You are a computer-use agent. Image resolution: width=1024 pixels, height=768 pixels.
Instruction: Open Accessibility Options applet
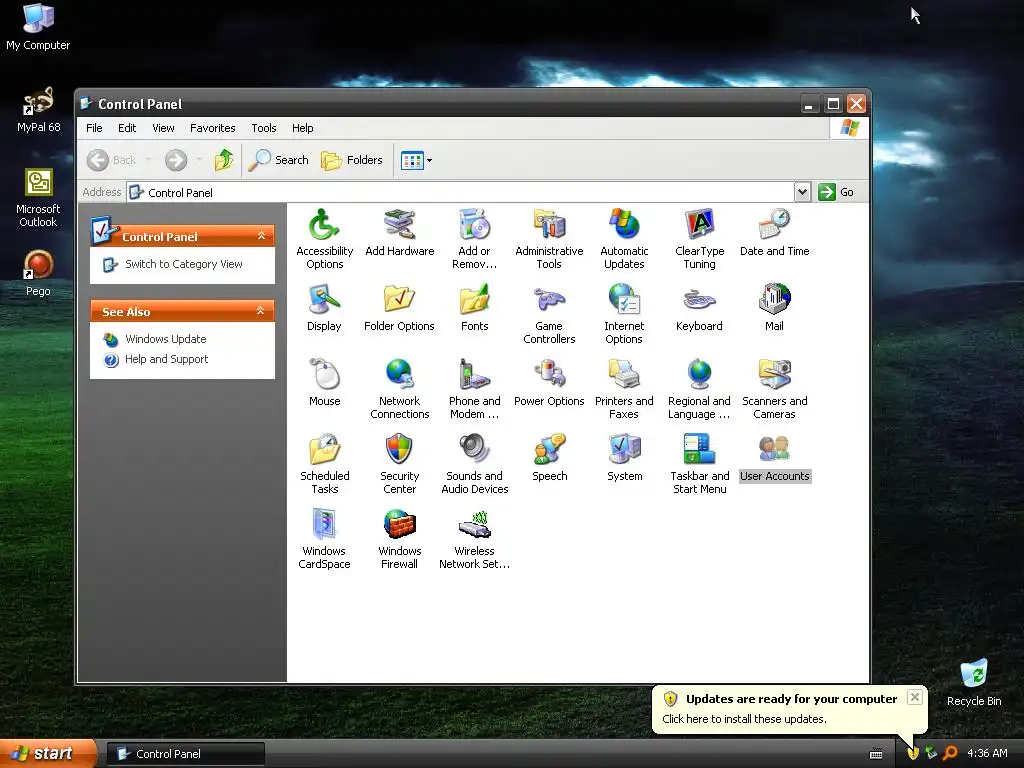pyautogui.click(x=324, y=238)
